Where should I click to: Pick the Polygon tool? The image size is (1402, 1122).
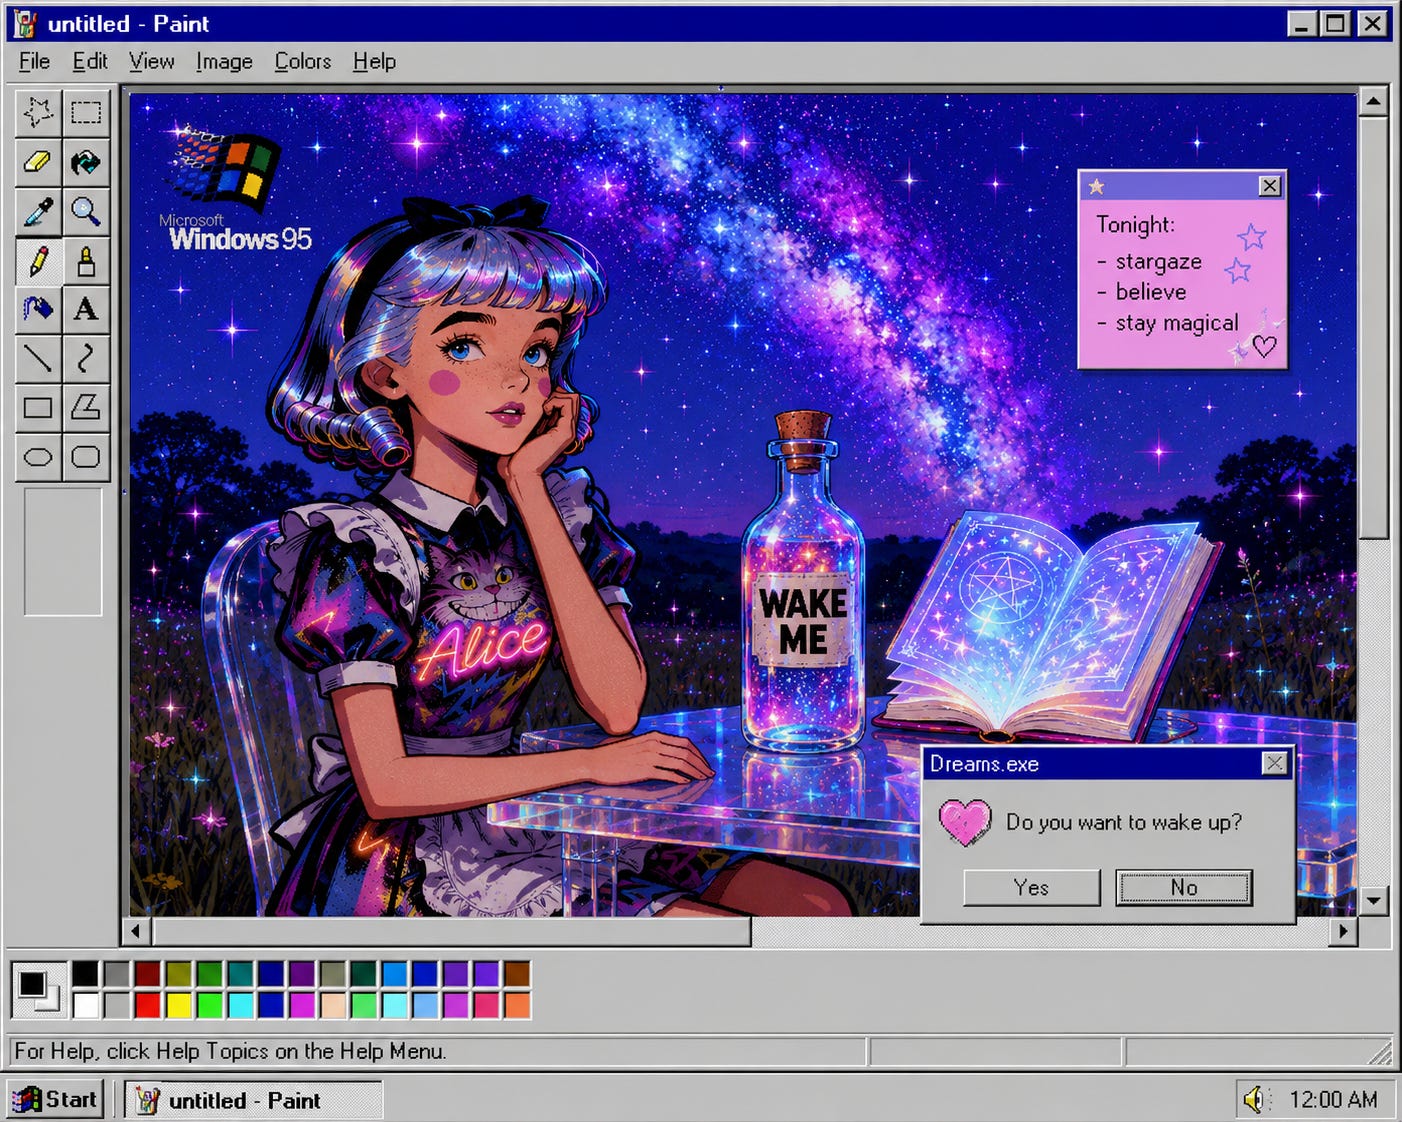[x=86, y=407]
